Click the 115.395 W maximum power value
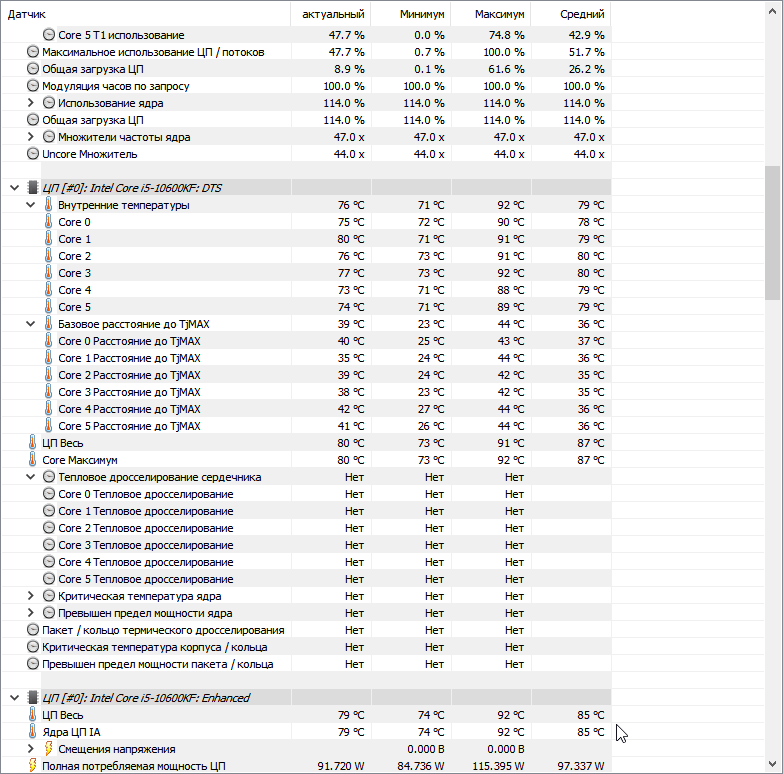Viewport: 783px width, 774px height. [x=498, y=766]
